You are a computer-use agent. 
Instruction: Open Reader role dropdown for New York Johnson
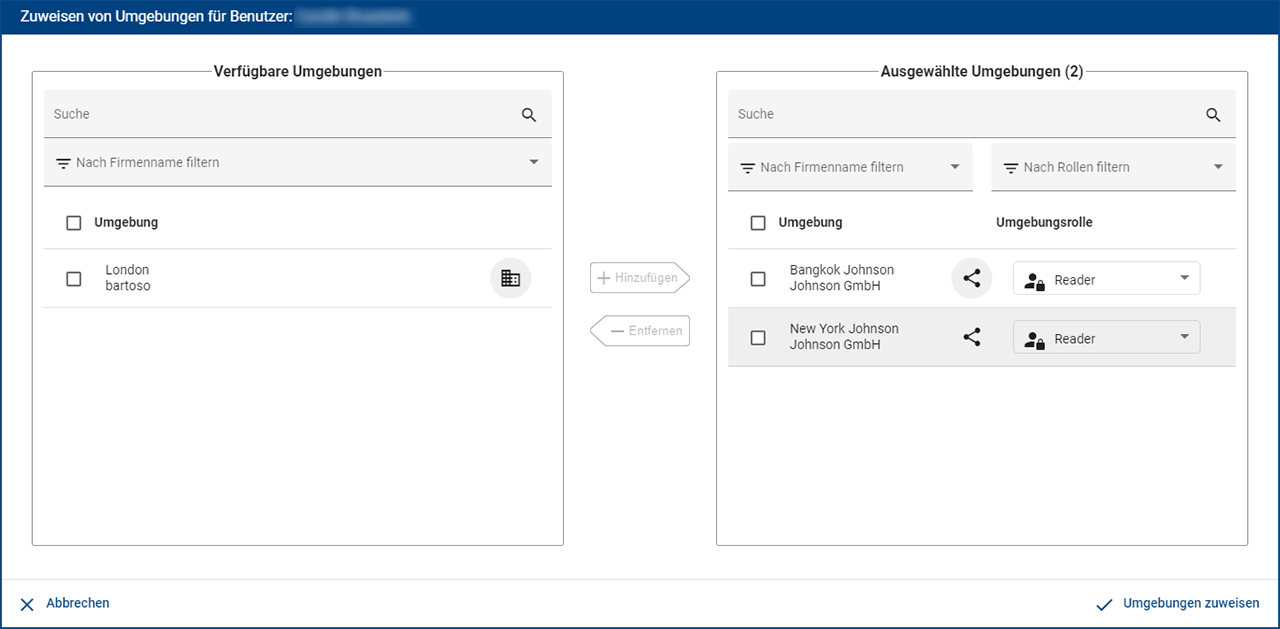[1106, 339]
